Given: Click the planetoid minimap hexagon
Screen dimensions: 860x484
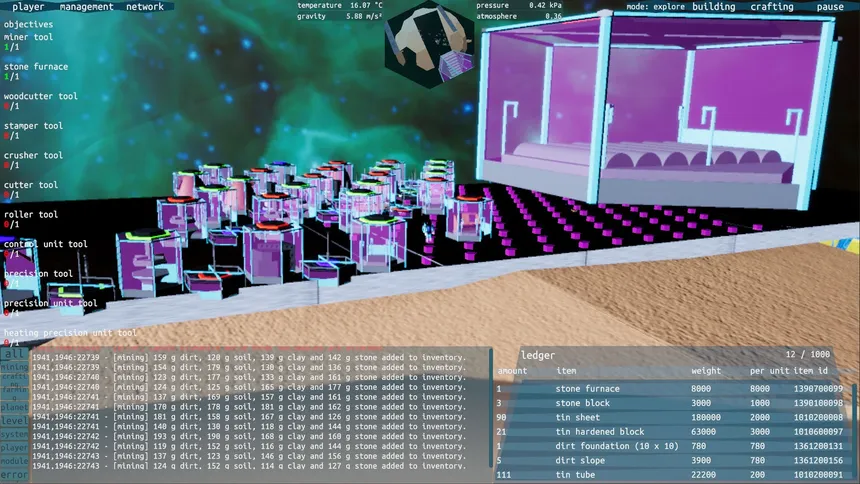Looking at the screenshot, I should (x=429, y=45).
